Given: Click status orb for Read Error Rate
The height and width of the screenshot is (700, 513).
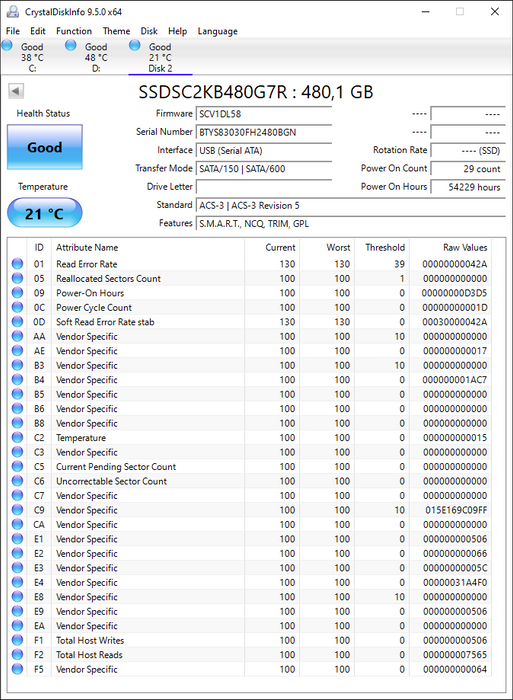Looking at the screenshot, I should [17, 264].
